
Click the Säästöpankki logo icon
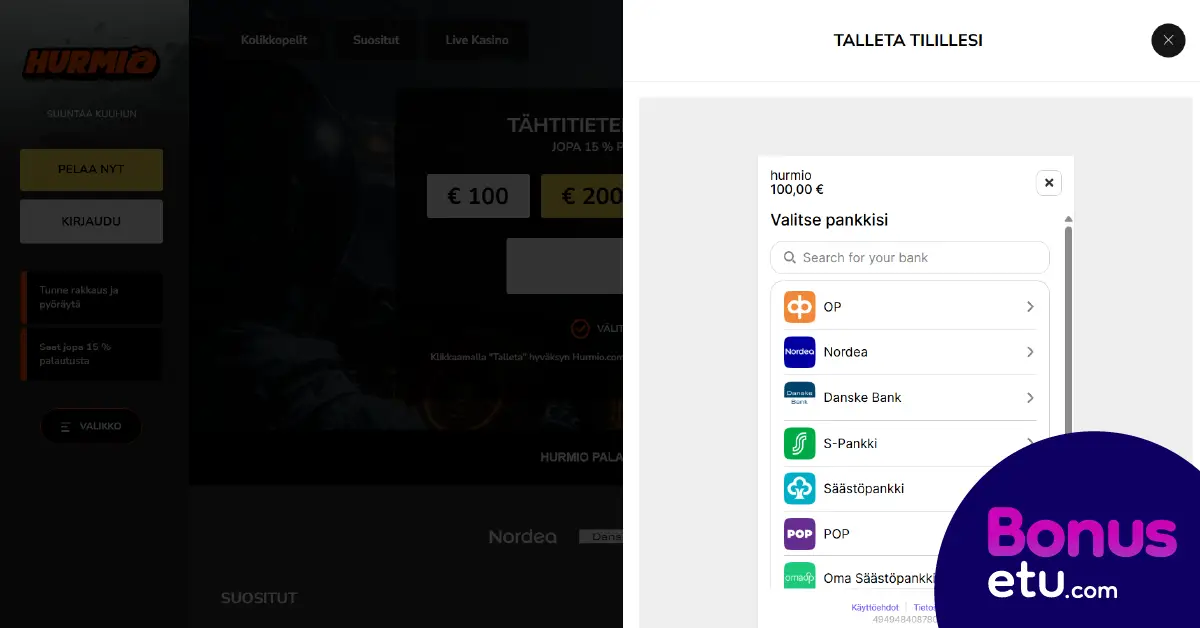pos(799,488)
